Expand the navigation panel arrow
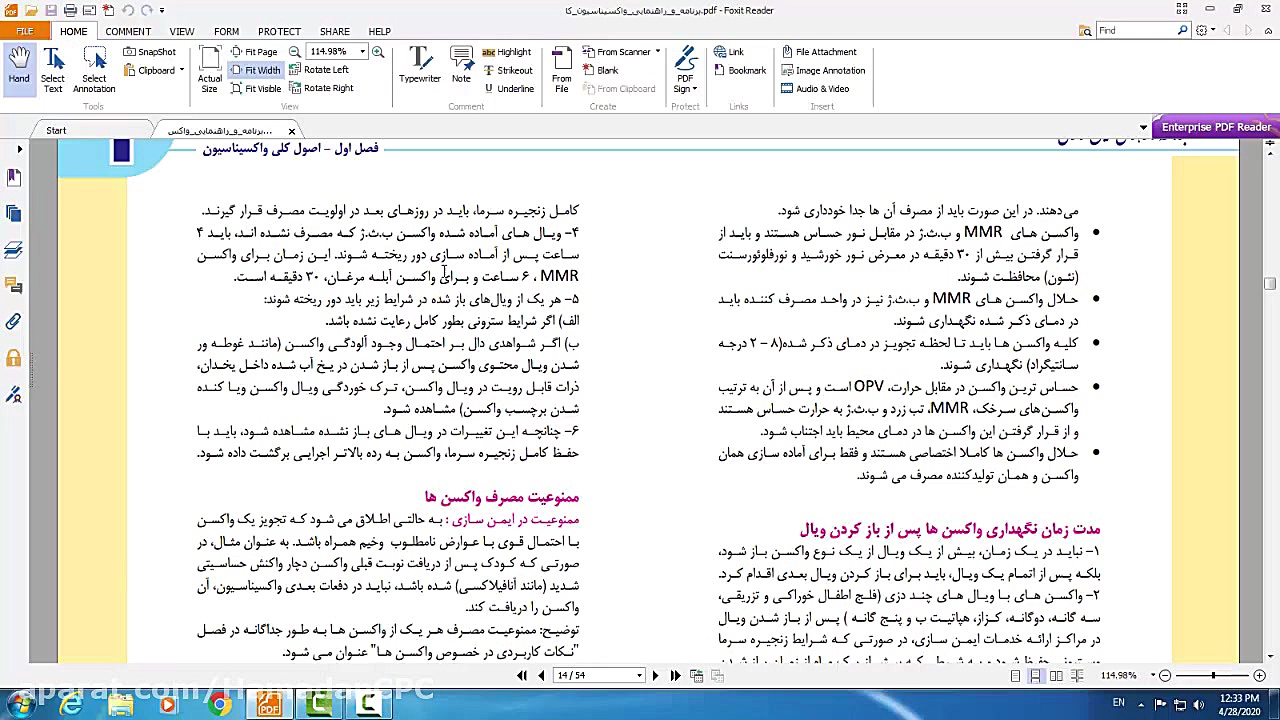 [19, 149]
